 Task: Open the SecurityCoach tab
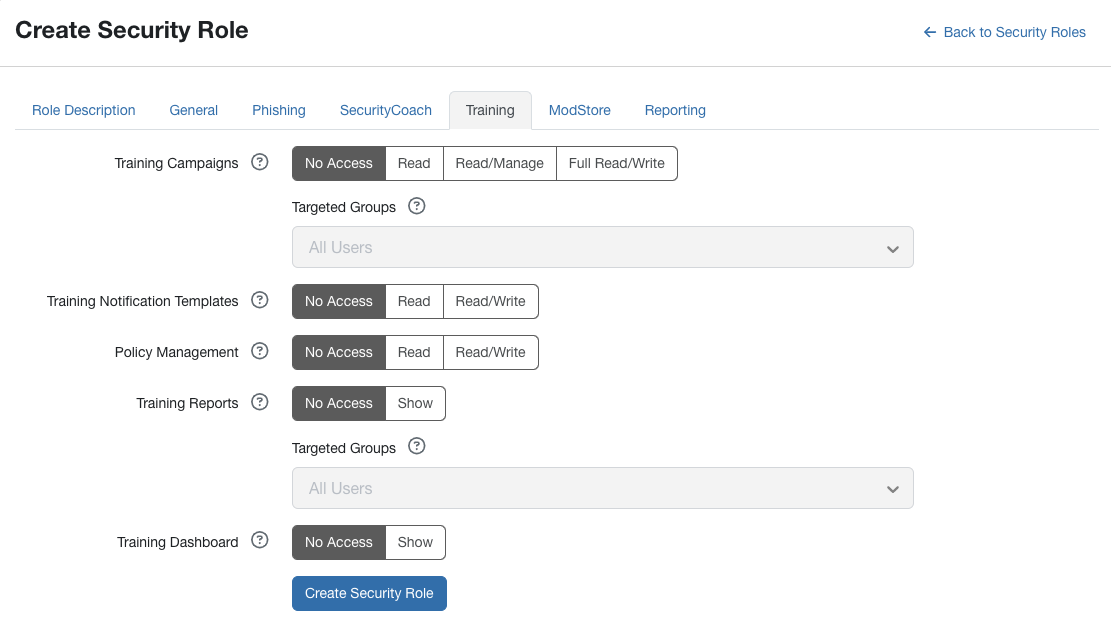click(x=385, y=110)
